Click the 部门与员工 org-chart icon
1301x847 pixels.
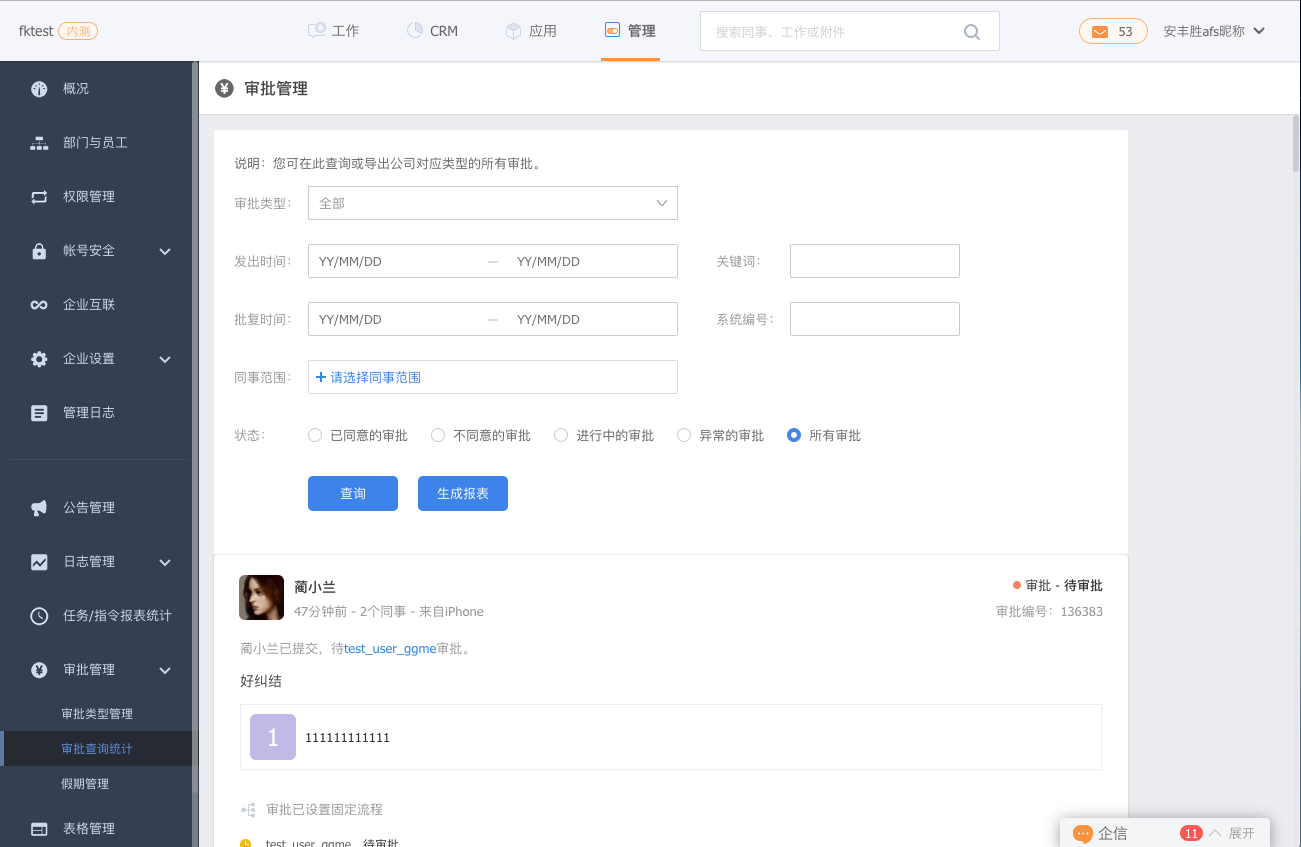39,143
